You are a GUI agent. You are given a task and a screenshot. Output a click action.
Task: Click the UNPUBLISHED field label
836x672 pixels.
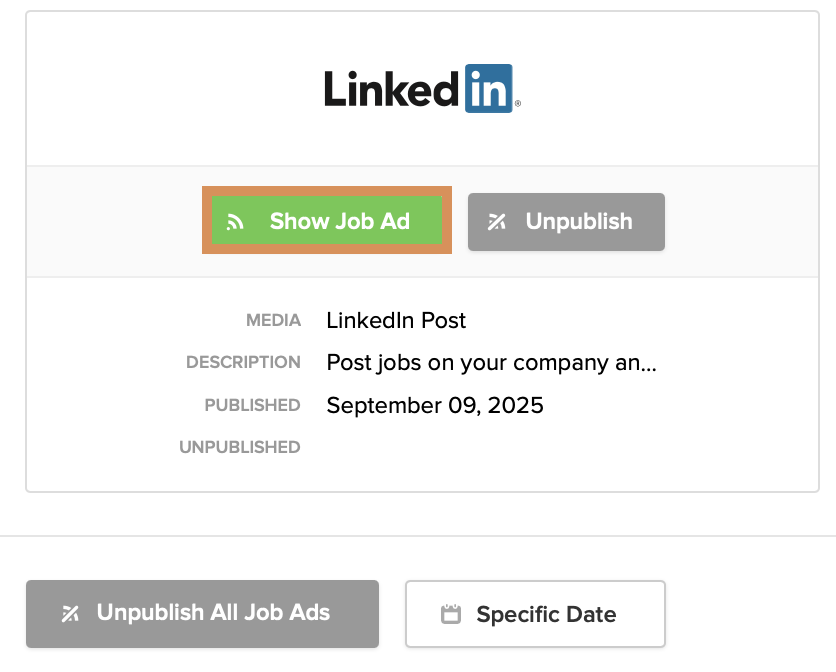(x=240, y=447)
